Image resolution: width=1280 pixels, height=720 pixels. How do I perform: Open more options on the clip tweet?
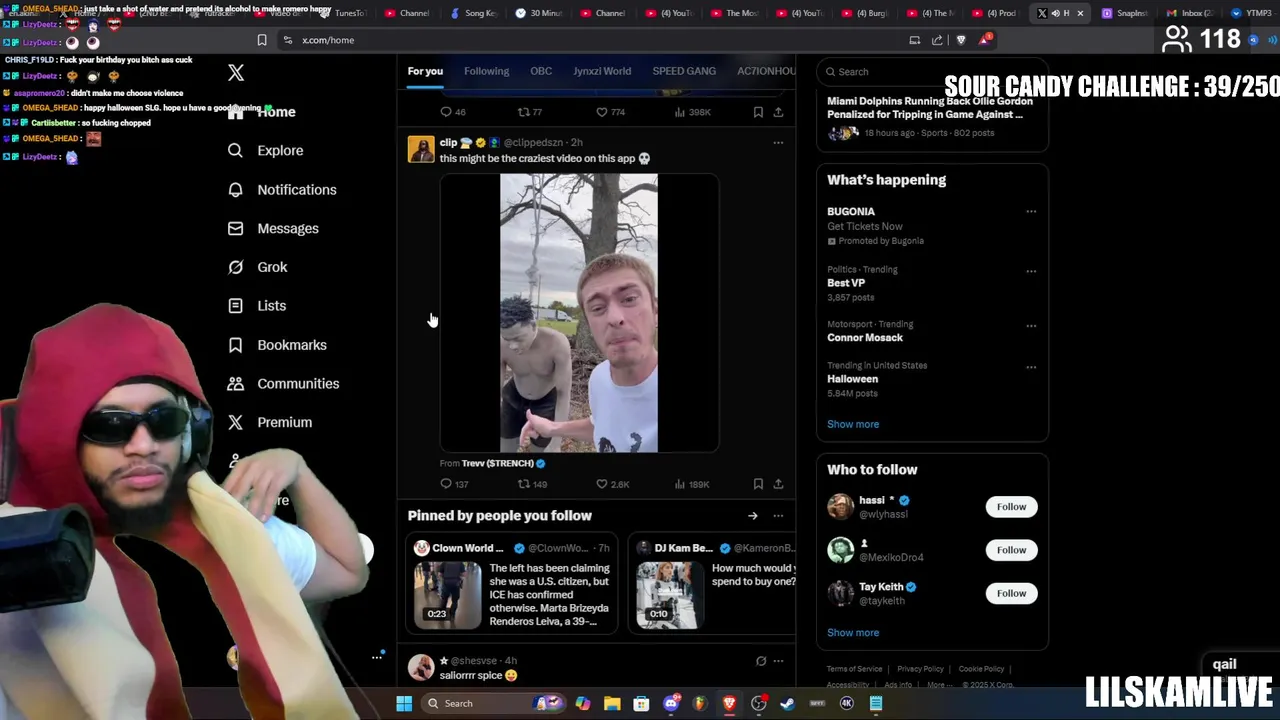[778, 143]
